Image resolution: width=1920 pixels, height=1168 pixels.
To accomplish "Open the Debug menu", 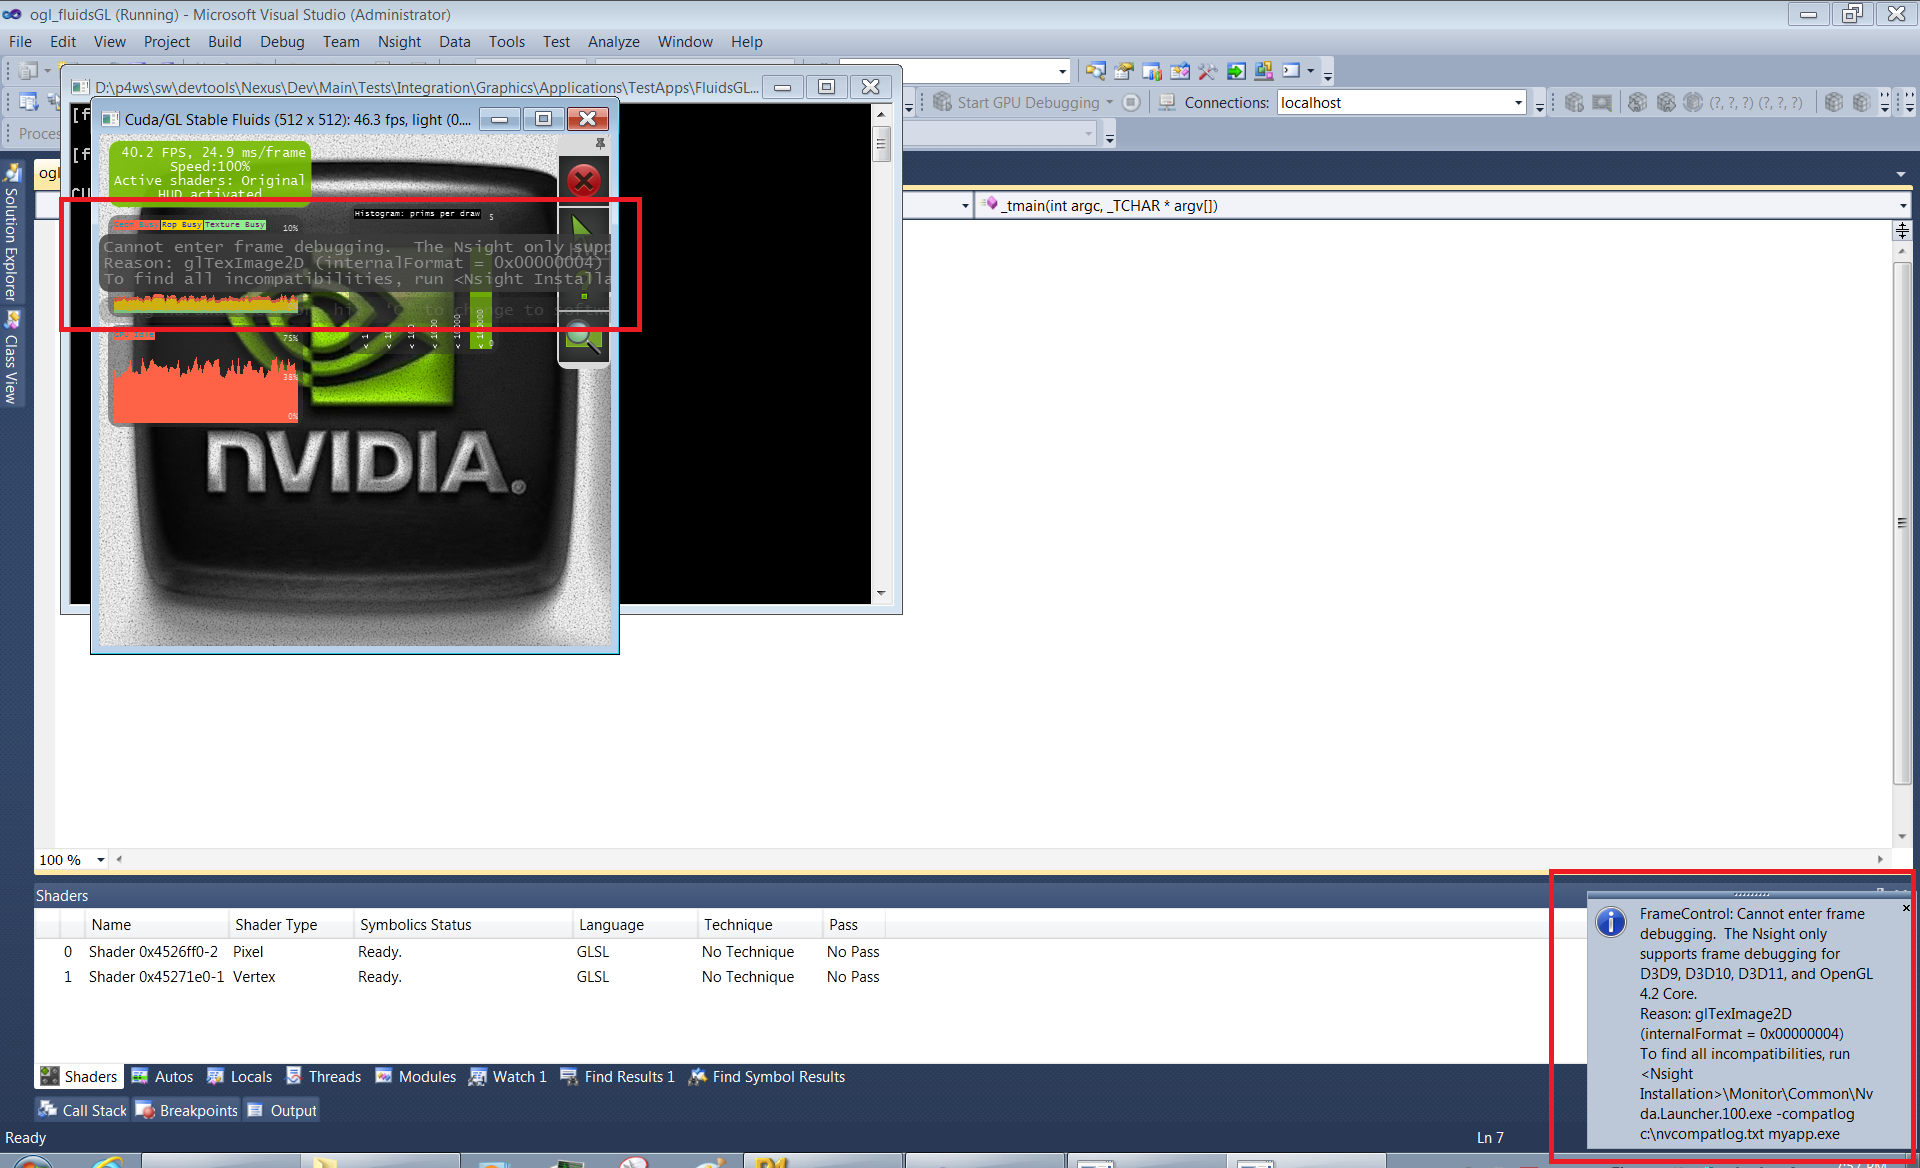I will 282,41.
